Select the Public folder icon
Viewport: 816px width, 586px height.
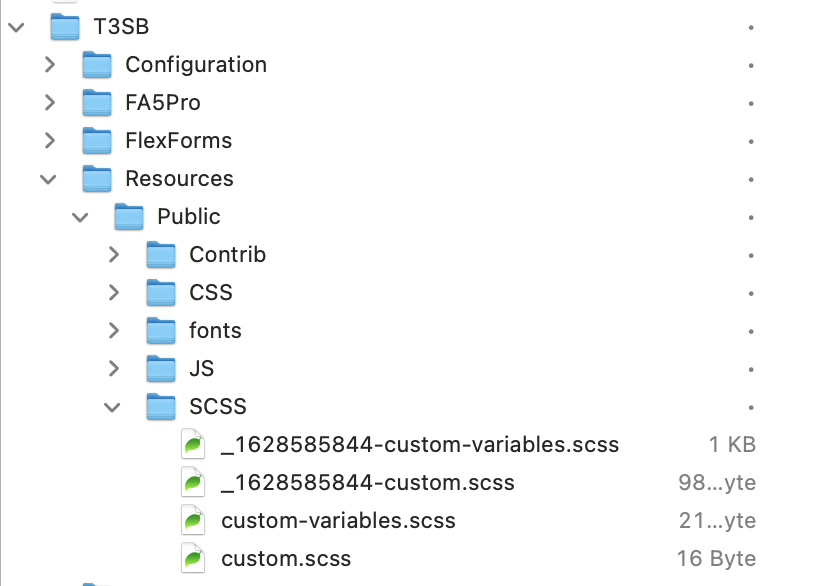pos(129,216)
